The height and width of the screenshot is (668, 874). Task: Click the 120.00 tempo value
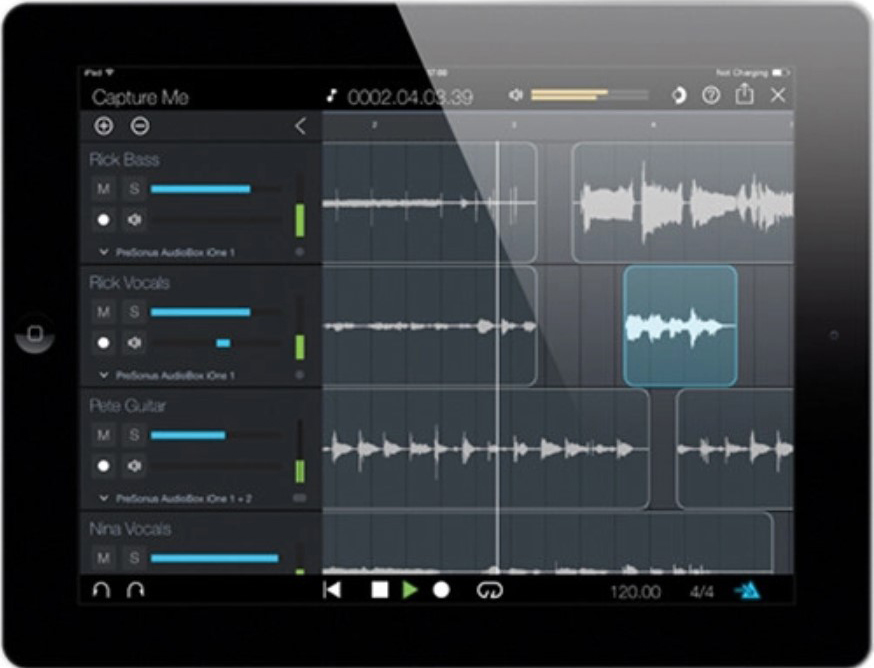click(x=635, y=592)
